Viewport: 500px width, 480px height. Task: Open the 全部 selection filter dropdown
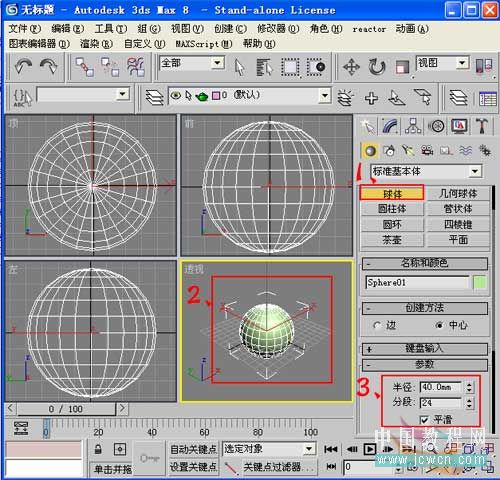(192, 63)
